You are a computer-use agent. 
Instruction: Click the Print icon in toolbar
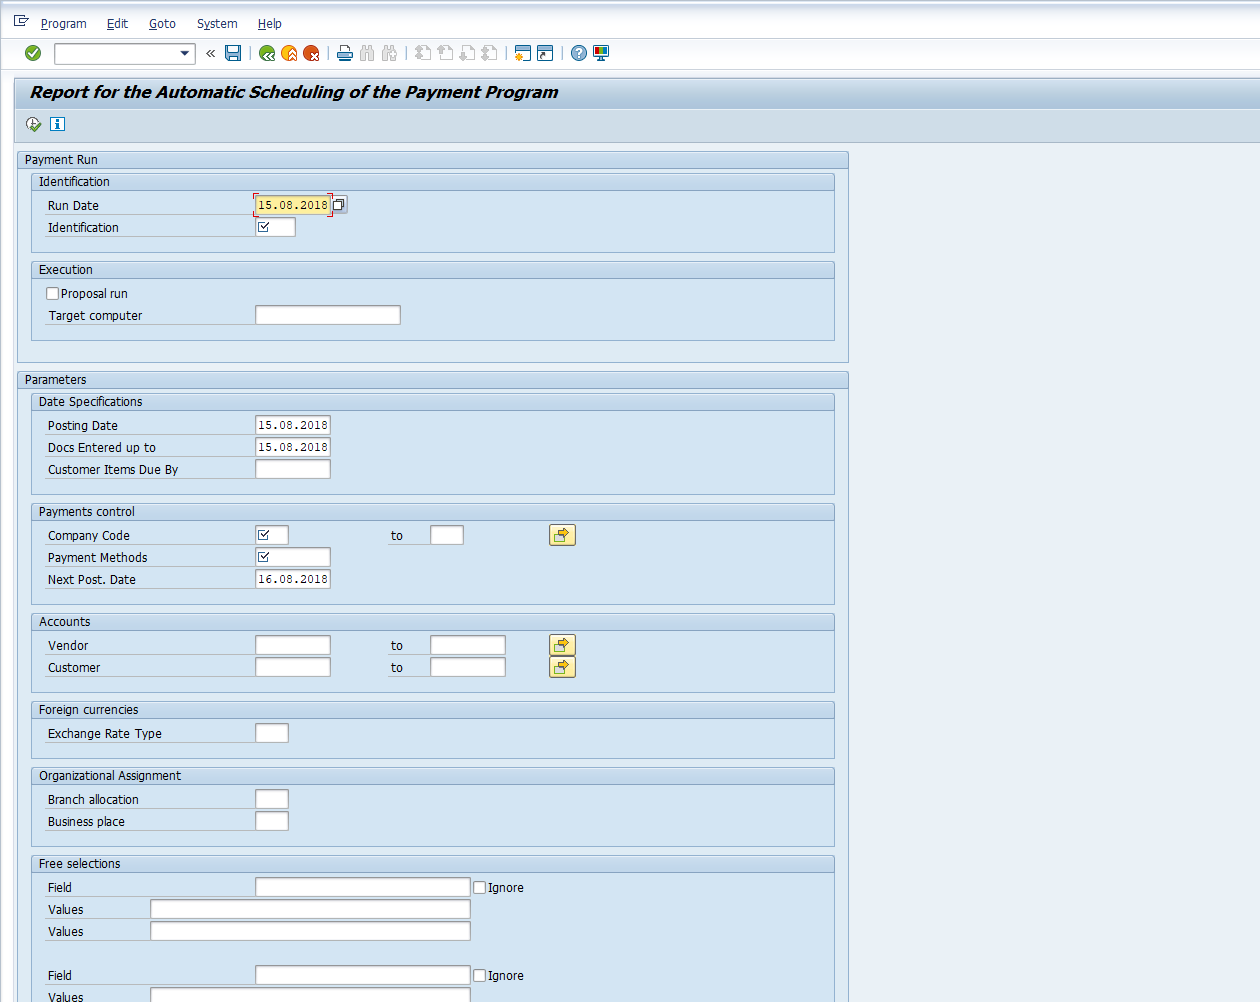click(x=345, y=53)
